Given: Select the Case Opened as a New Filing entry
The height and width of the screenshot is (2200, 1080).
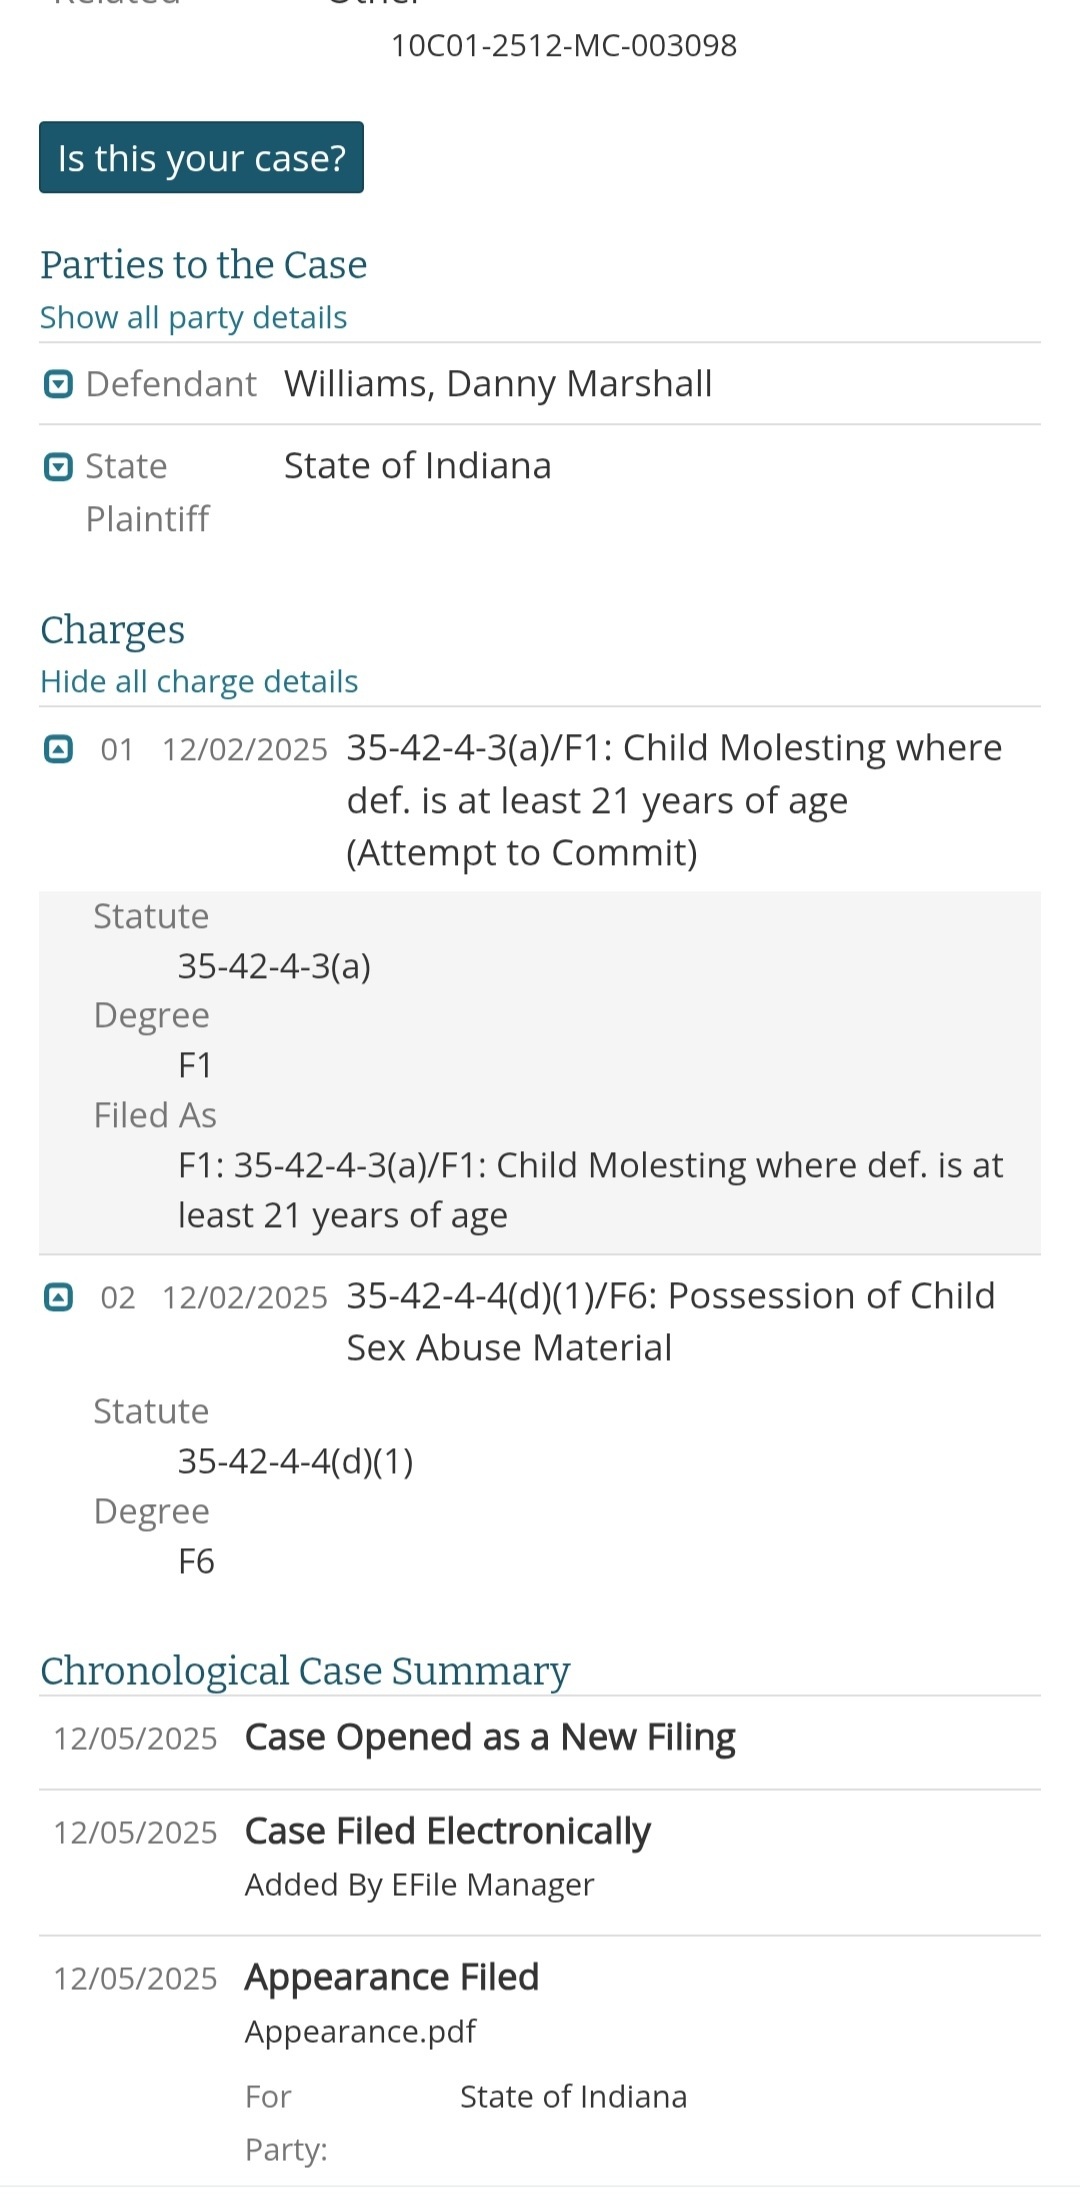Looking at the screenshot, I should click(490, 1738).
